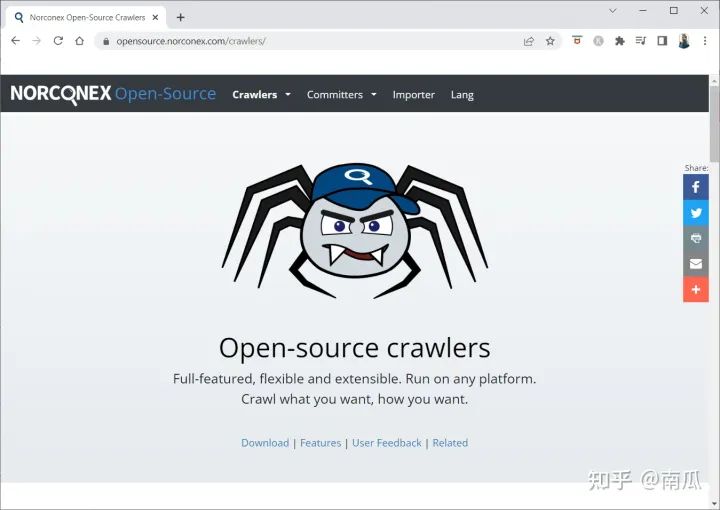Screen dimensions: 720x510
Task: Open the Chrome profile avatar
Action: coord(684,41)
